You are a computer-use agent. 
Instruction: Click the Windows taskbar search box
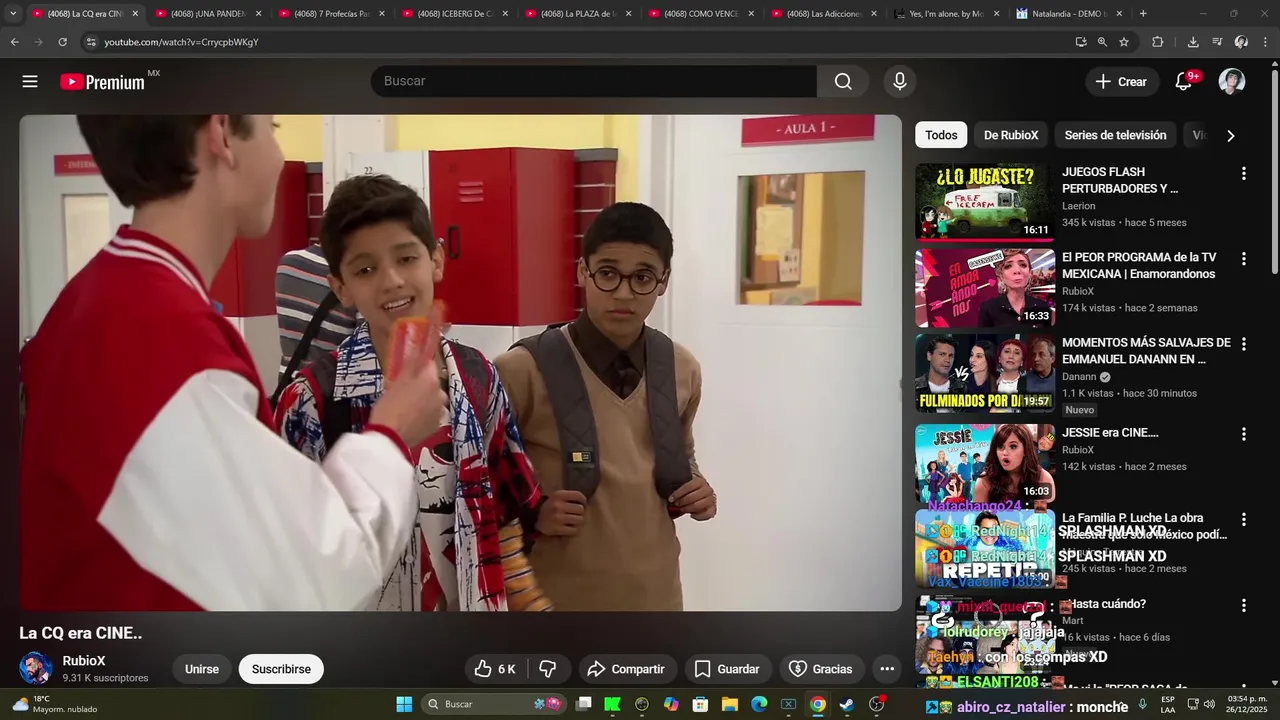pos(494,704)
